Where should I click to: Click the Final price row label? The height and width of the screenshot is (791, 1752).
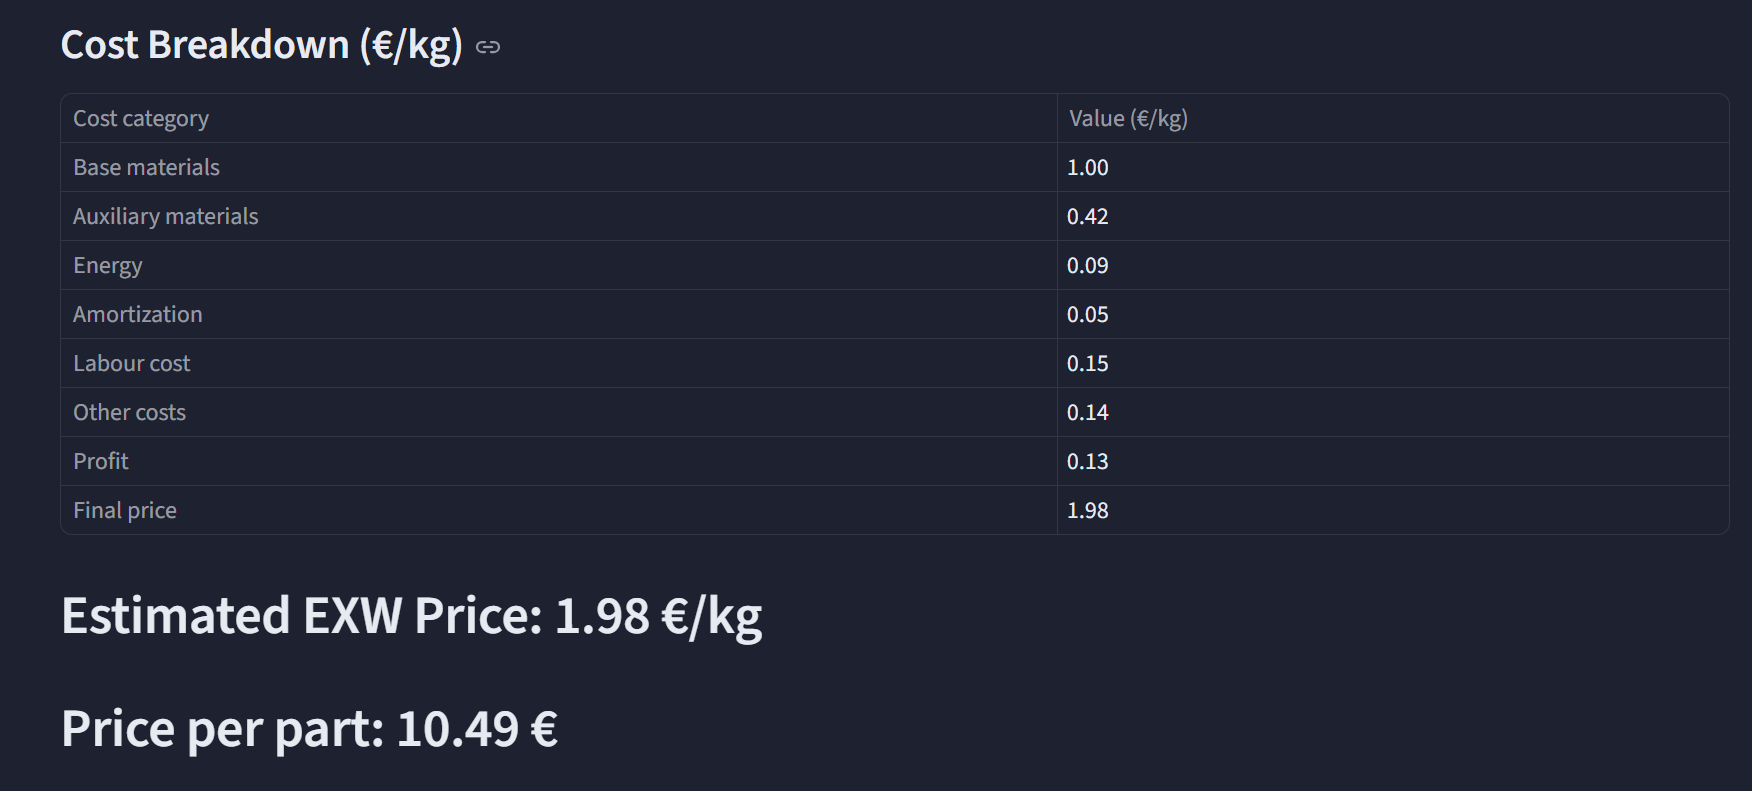tap(125, 510)
